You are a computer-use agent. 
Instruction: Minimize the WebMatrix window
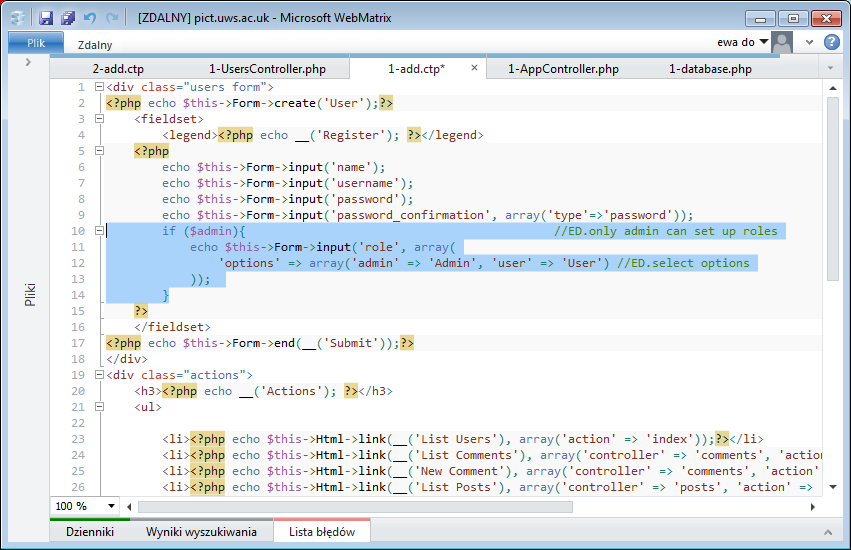click(x=760, y=19)
